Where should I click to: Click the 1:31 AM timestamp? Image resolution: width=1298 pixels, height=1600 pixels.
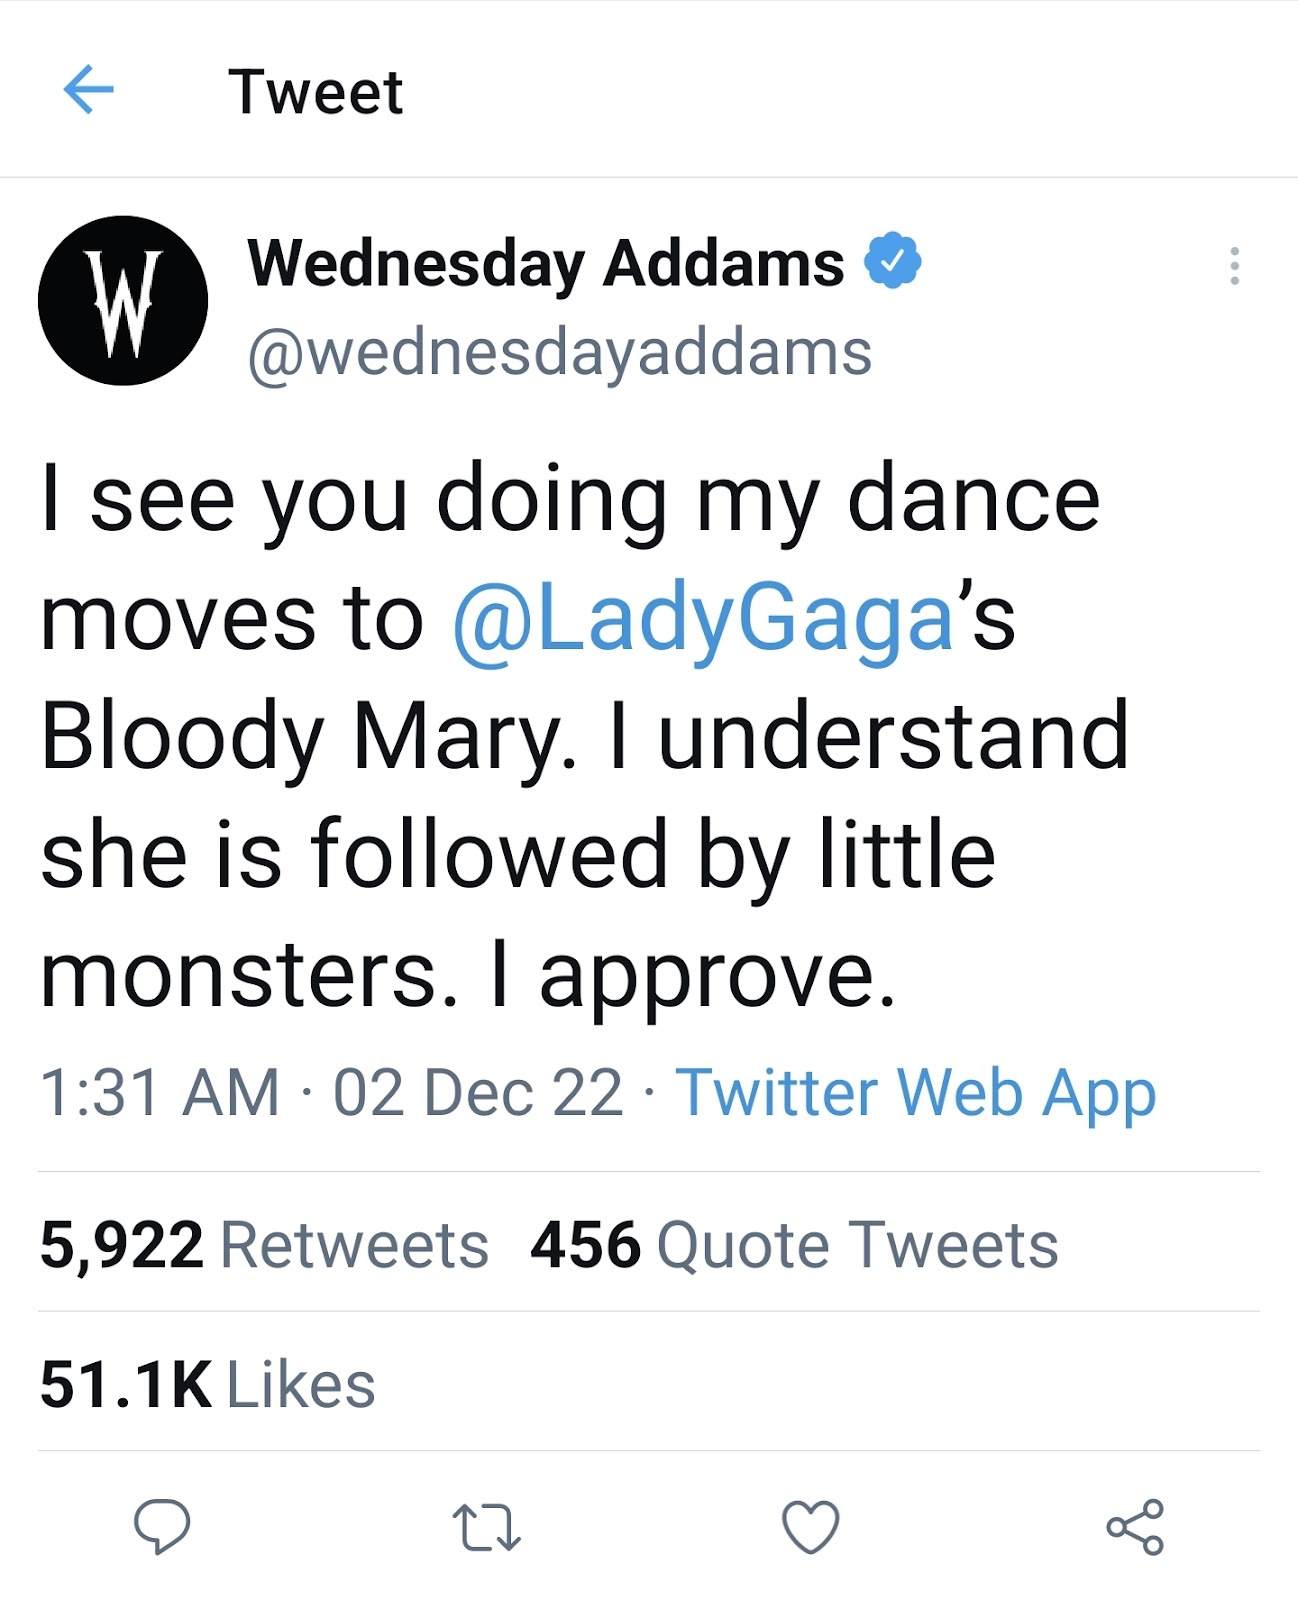pyautogui.click(x=160, y=1092)
